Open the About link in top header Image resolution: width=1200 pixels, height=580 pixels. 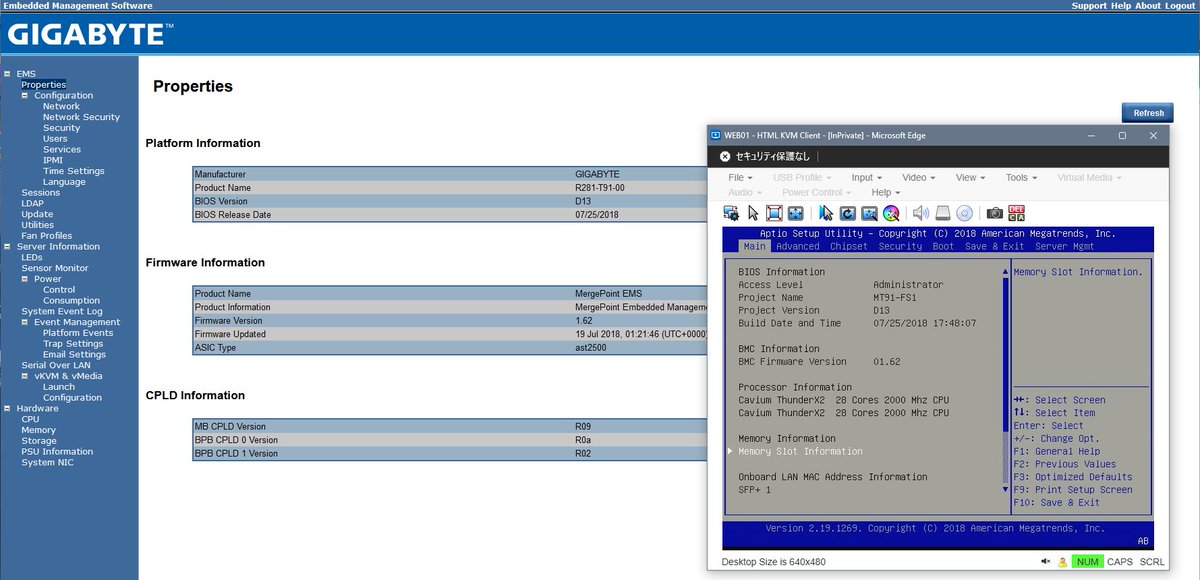pos(1148,6)
